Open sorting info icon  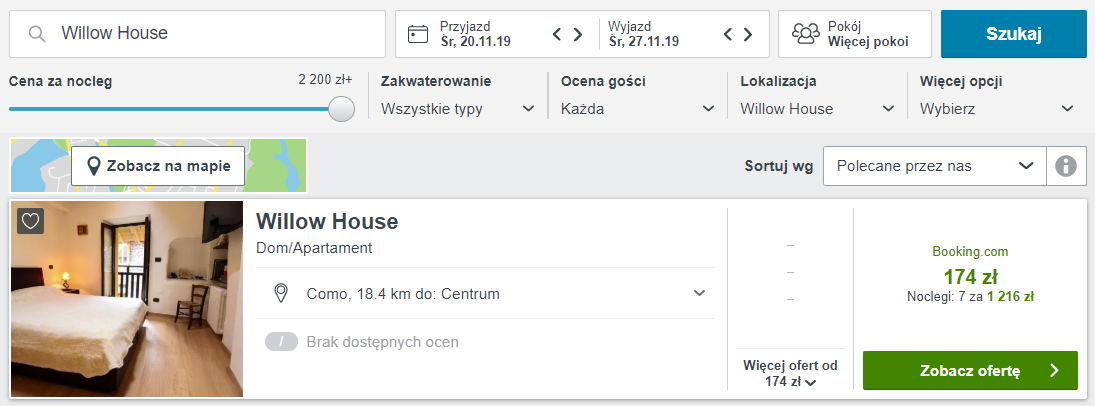click(1066, 166)
